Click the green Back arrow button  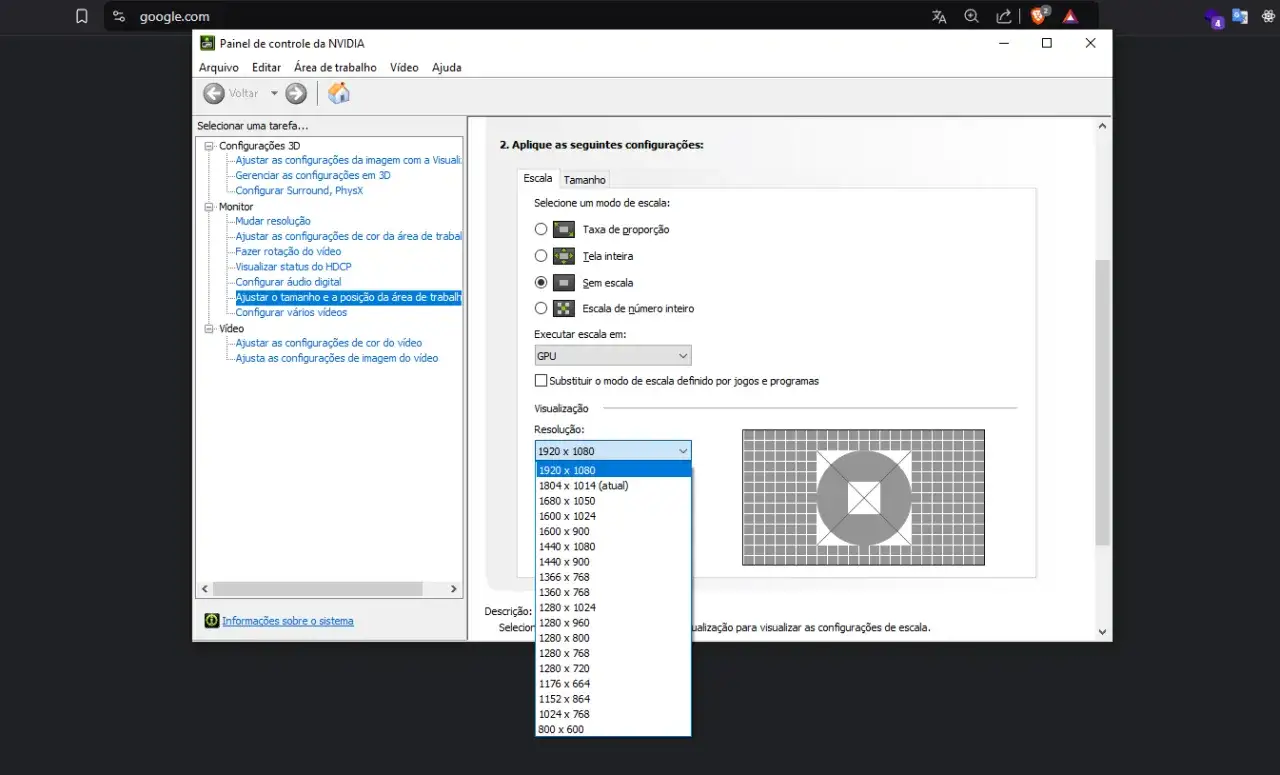click(x=214, y=93)
